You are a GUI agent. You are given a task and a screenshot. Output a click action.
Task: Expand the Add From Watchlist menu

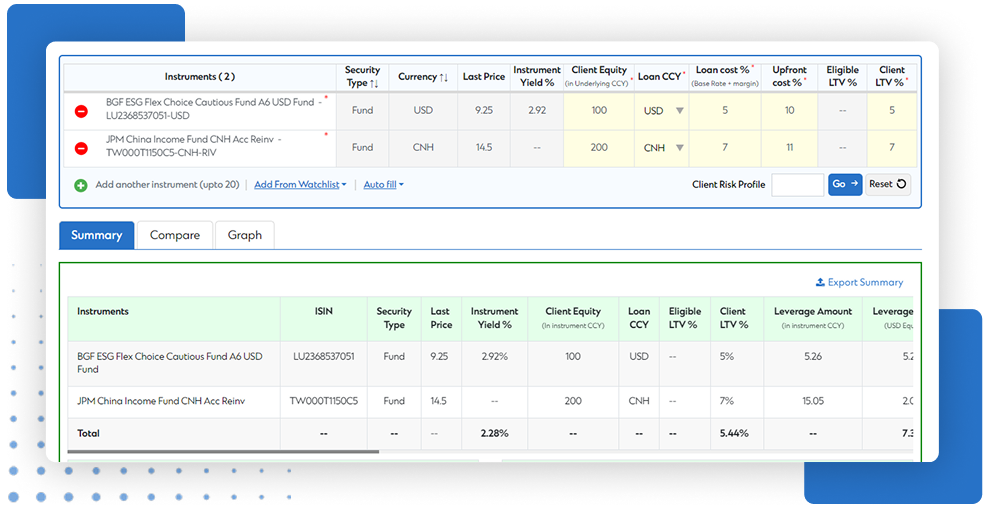300,184
